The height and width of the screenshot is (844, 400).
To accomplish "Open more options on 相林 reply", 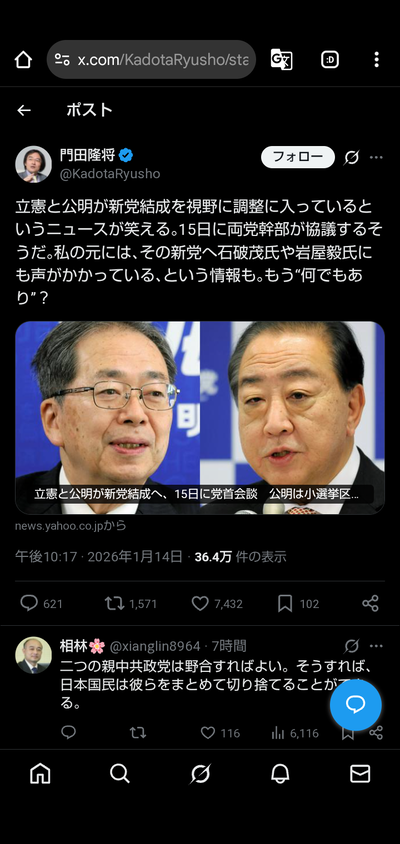I will (x=376, y=645).
